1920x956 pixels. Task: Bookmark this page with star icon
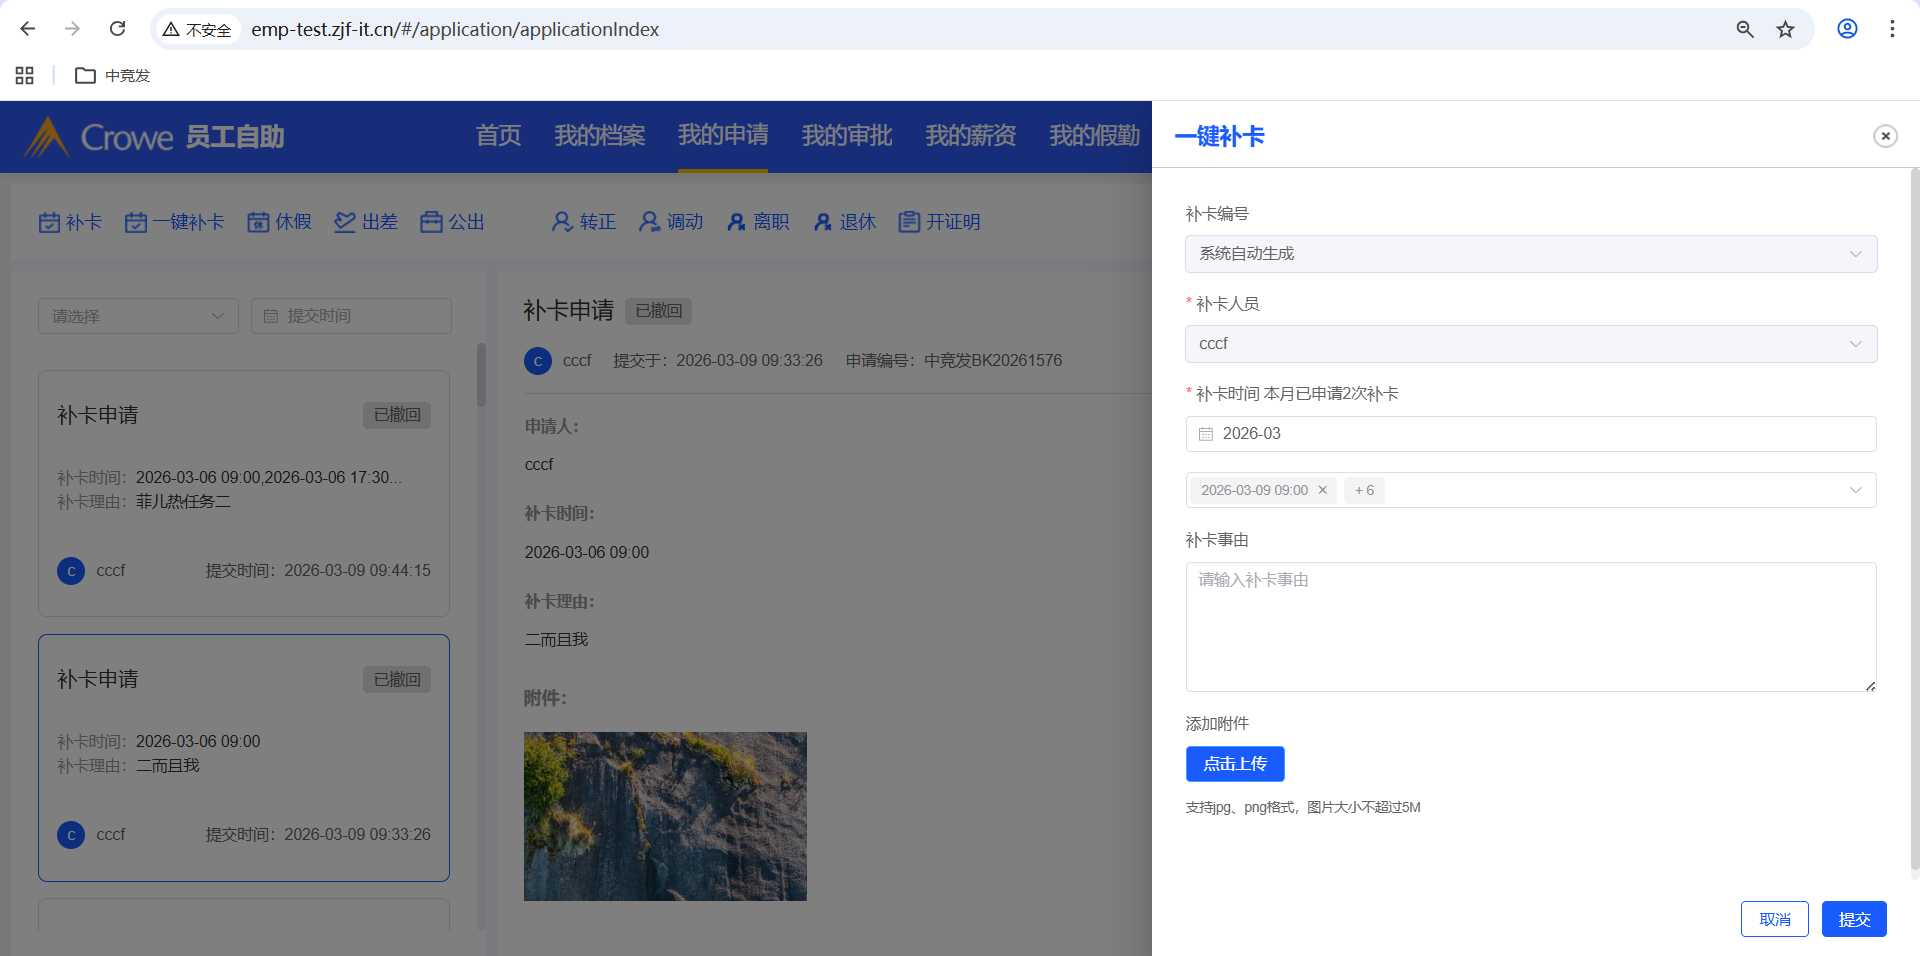(1785, 29)
